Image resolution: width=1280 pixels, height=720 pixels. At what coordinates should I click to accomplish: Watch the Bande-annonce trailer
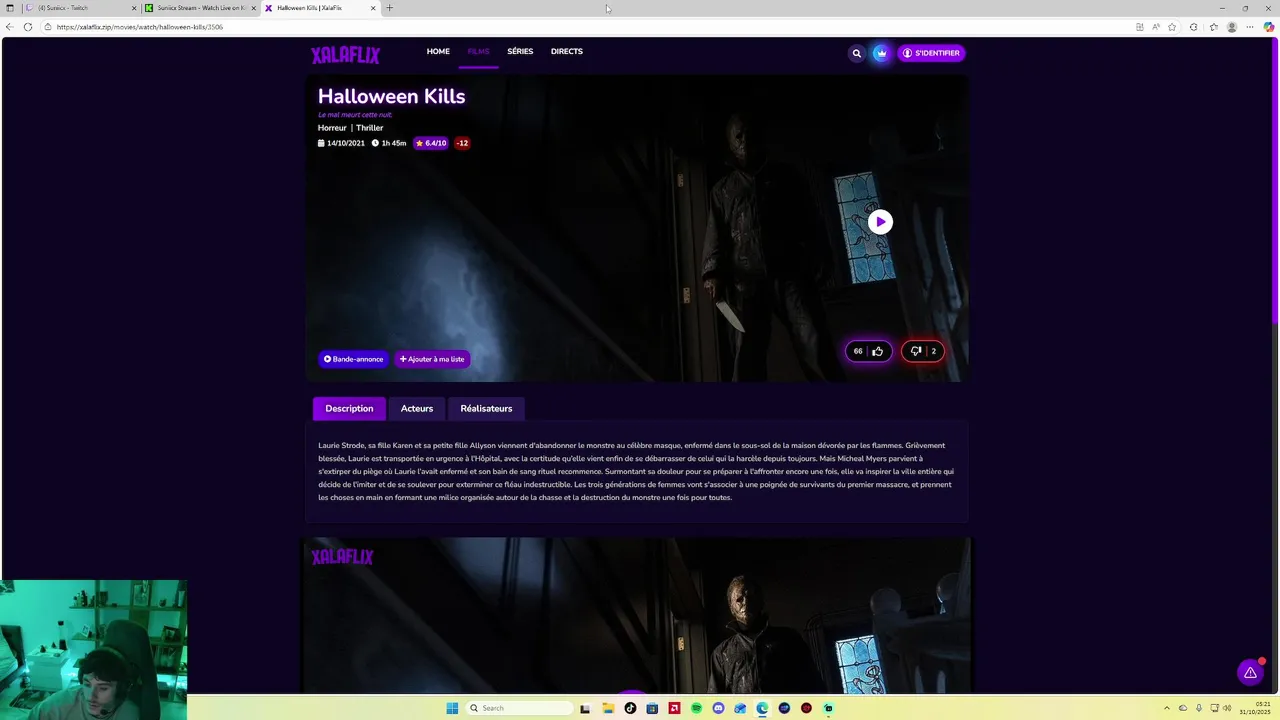[x=353, y=359]
